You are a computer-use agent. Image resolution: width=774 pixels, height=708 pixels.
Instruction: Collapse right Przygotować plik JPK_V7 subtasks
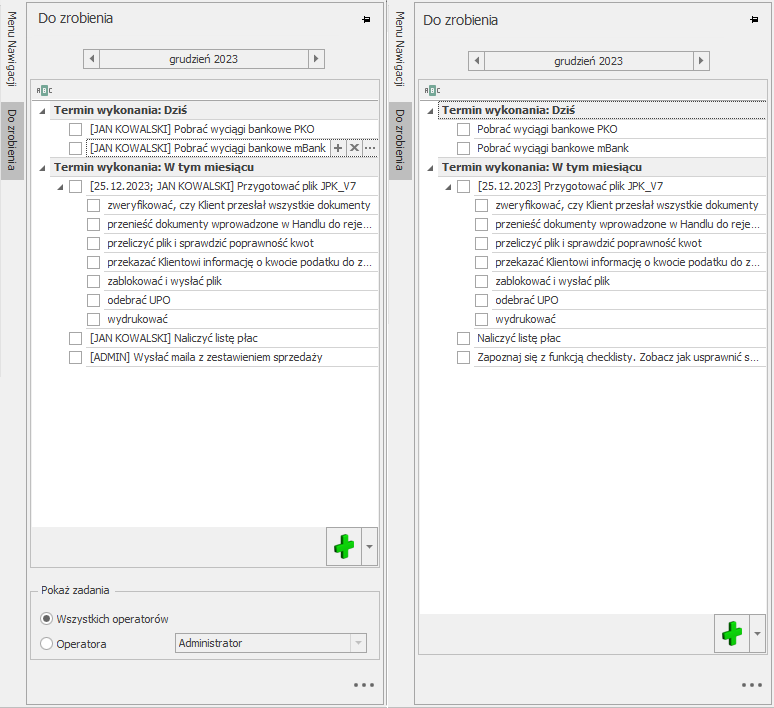[x=448, y=187]
